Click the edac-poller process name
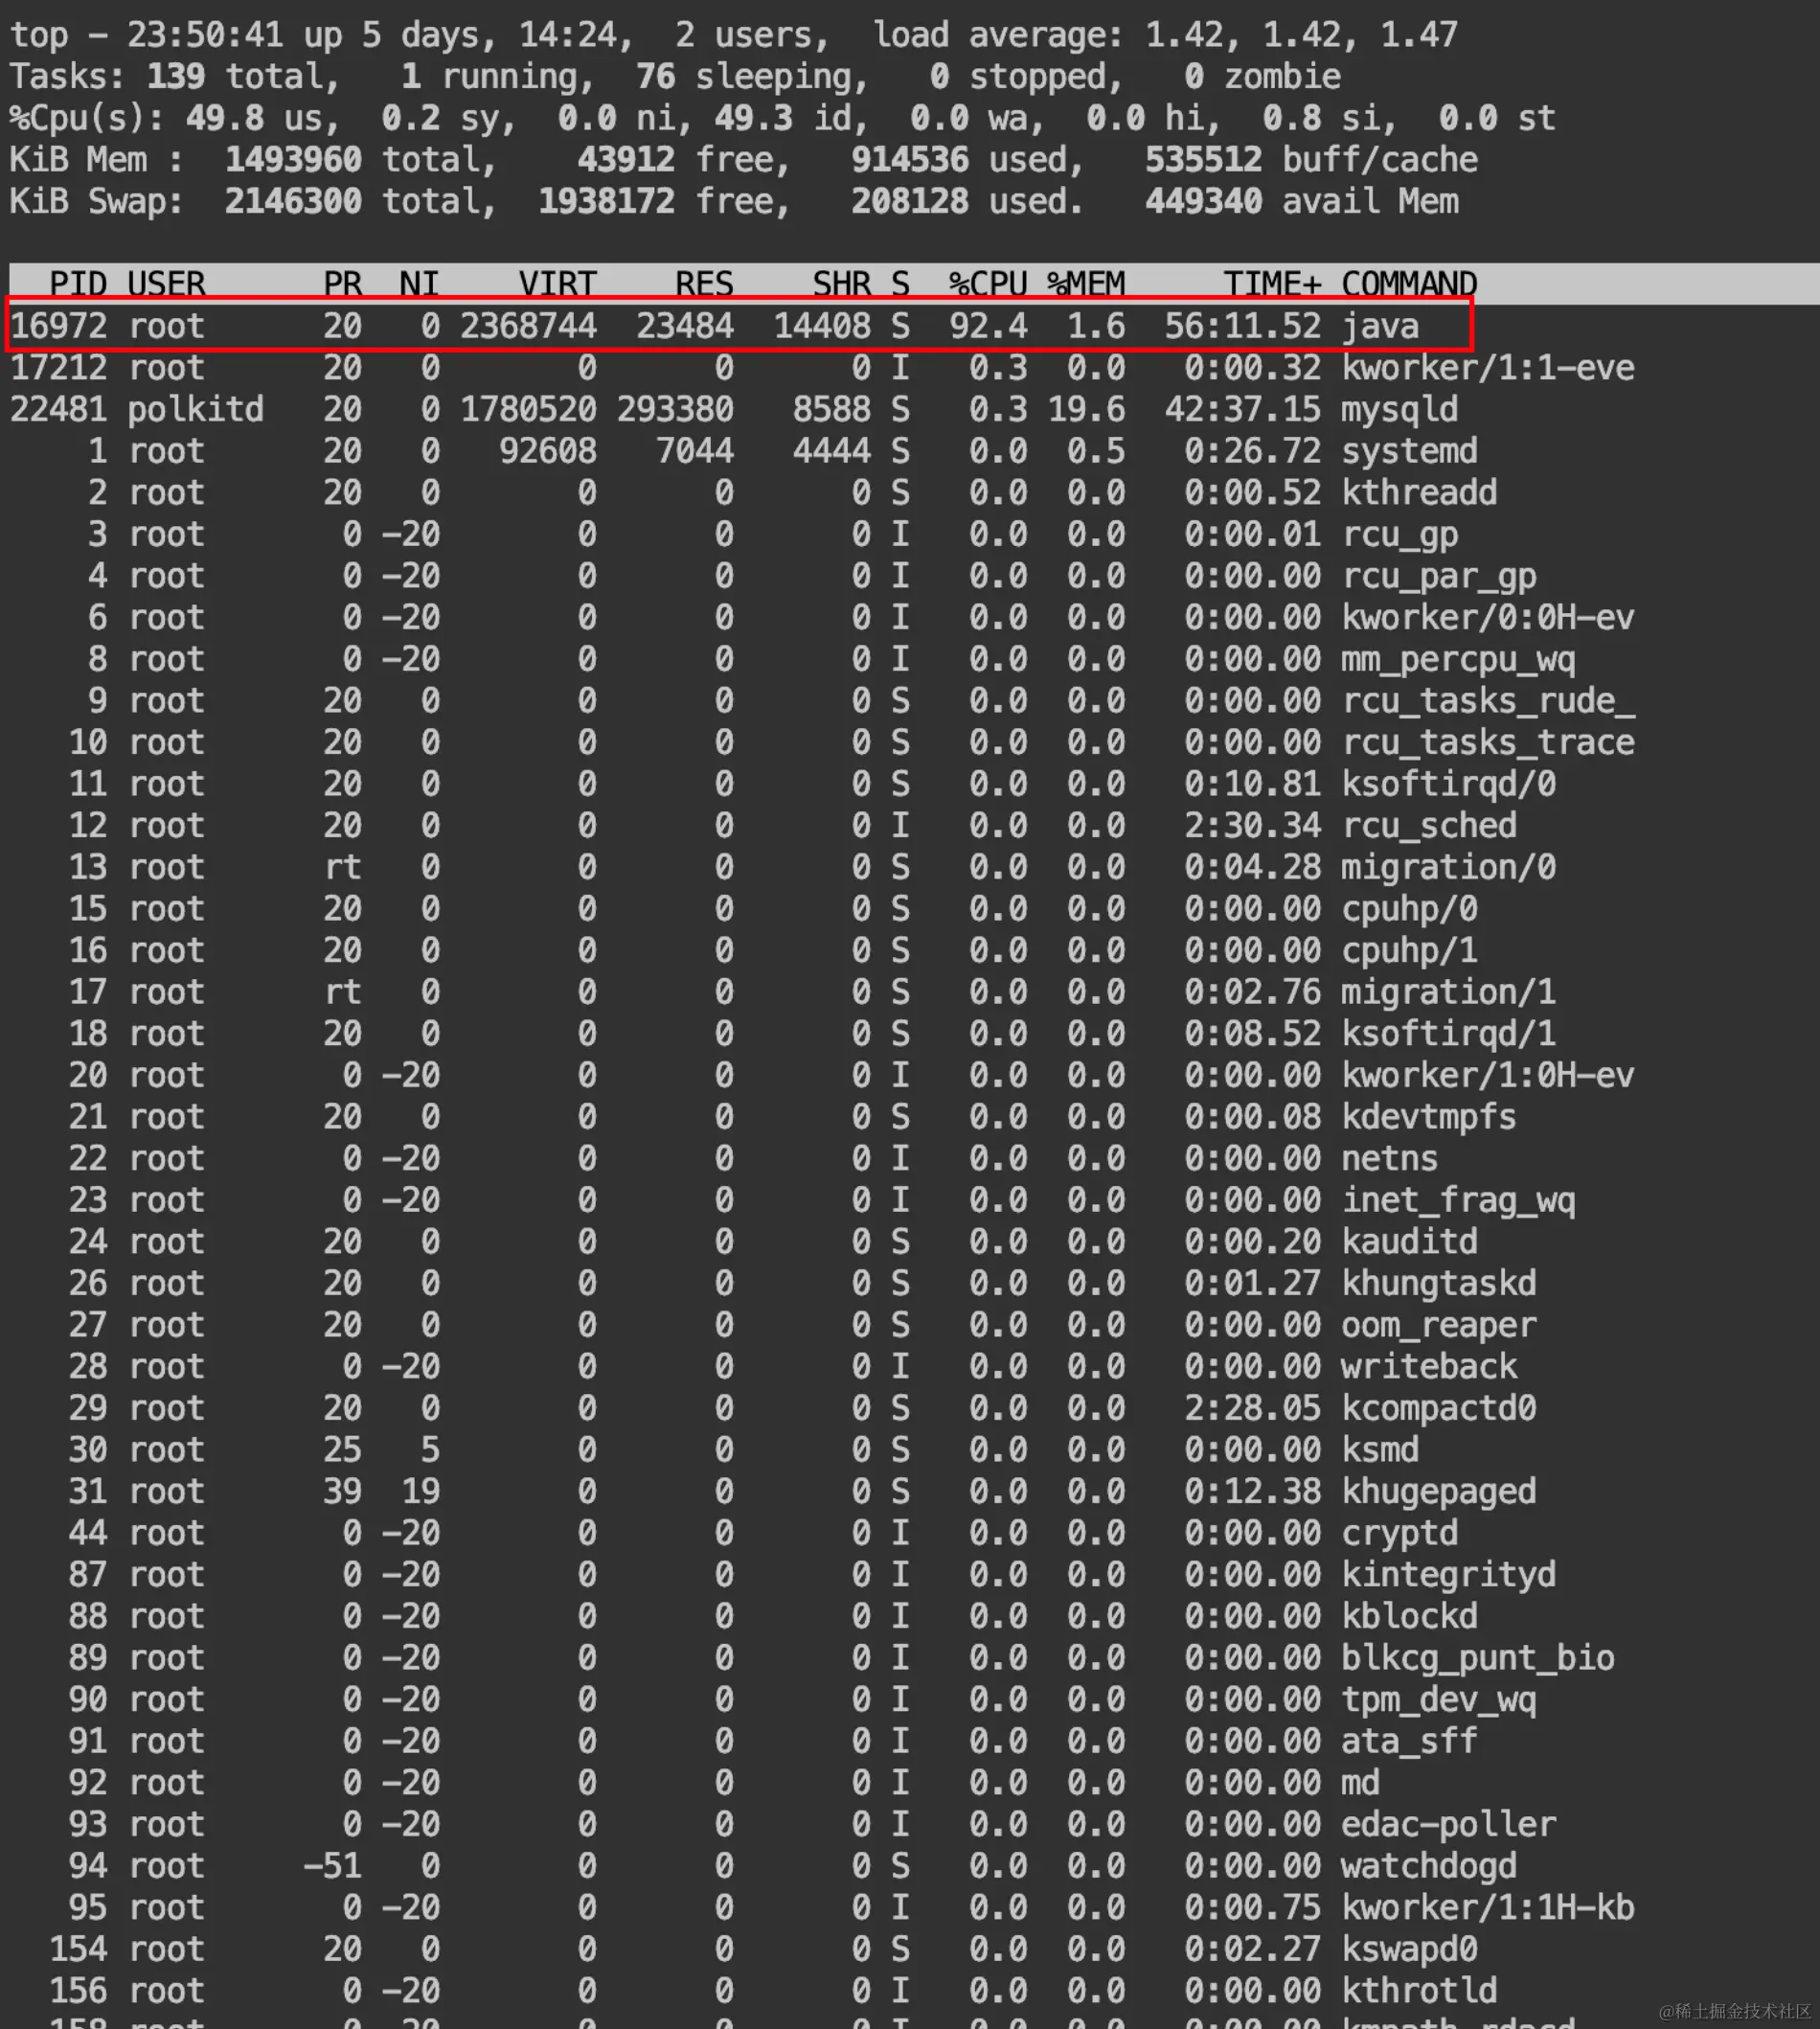1820x2029 pixels. click(x=1448, y=1824)
